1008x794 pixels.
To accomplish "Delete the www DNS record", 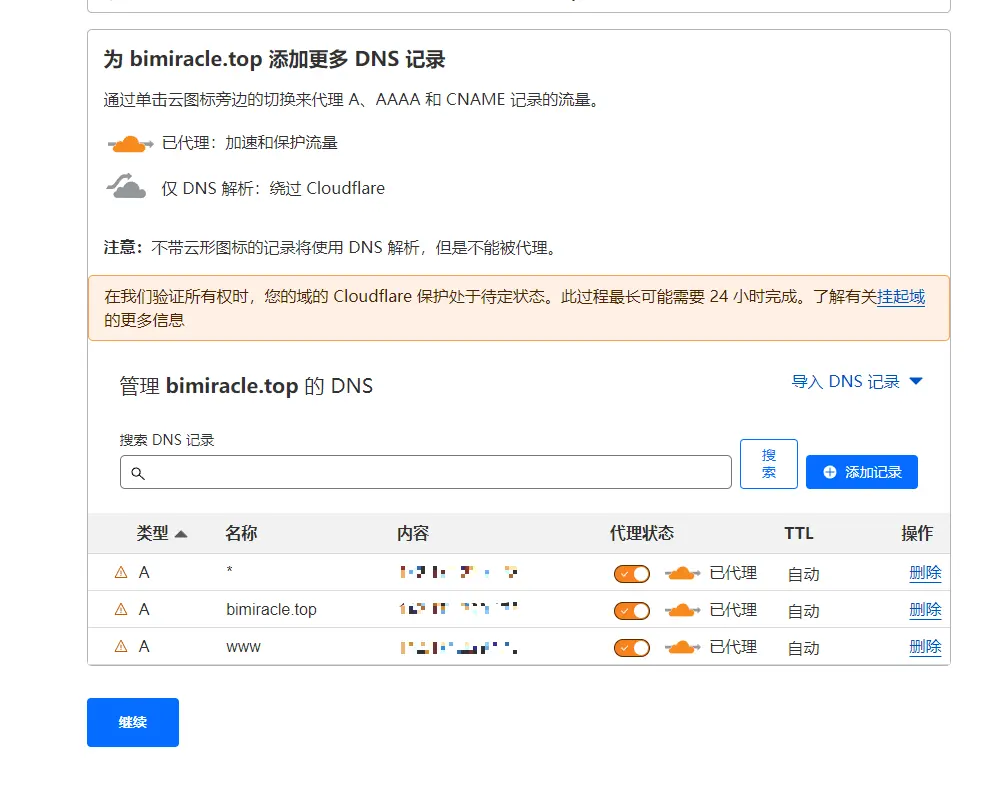I will coord(925,647).
